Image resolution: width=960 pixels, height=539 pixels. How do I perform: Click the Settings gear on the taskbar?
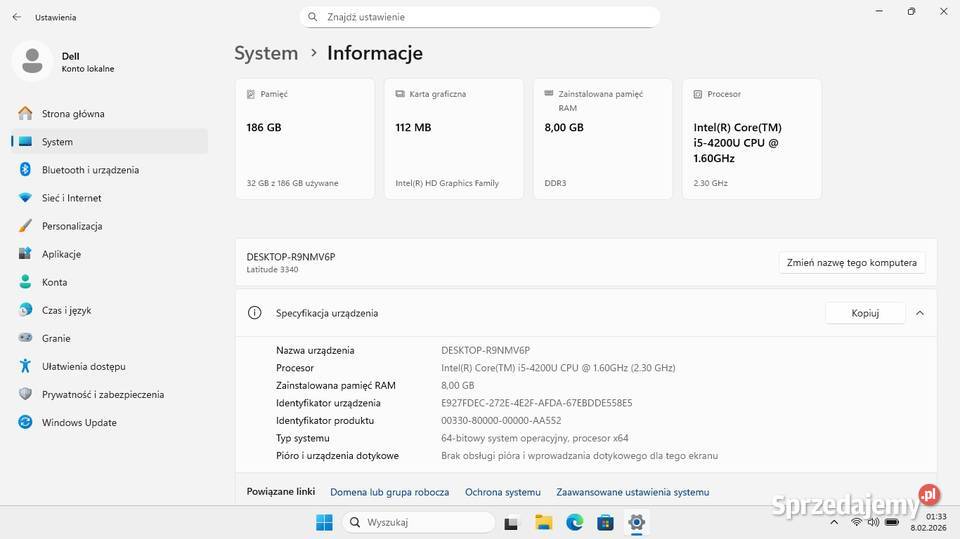(x=637, y=522)
